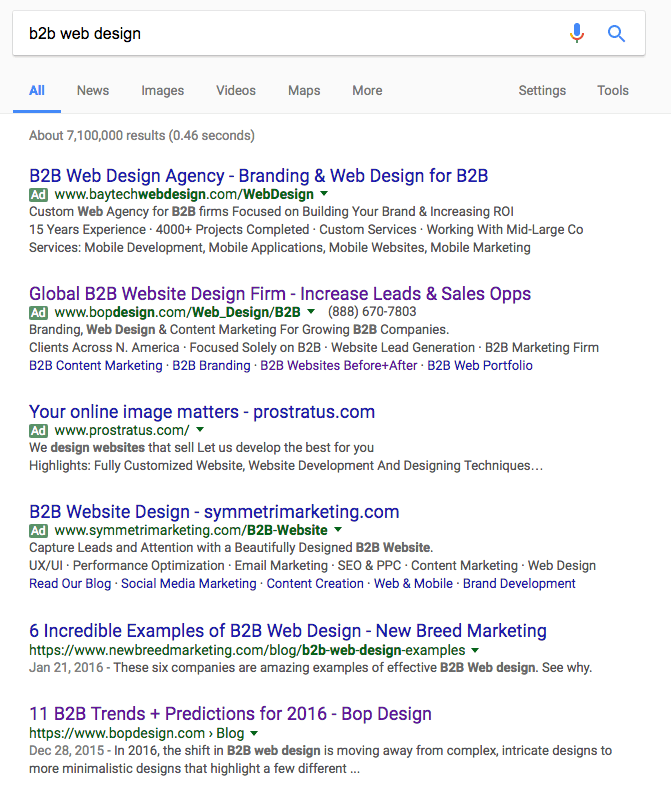Expand dropdown arrow next to symmetrimarketing.com/B2B-Website
The height and width of the screenshot is (792, 671).
tap(338, 529)
